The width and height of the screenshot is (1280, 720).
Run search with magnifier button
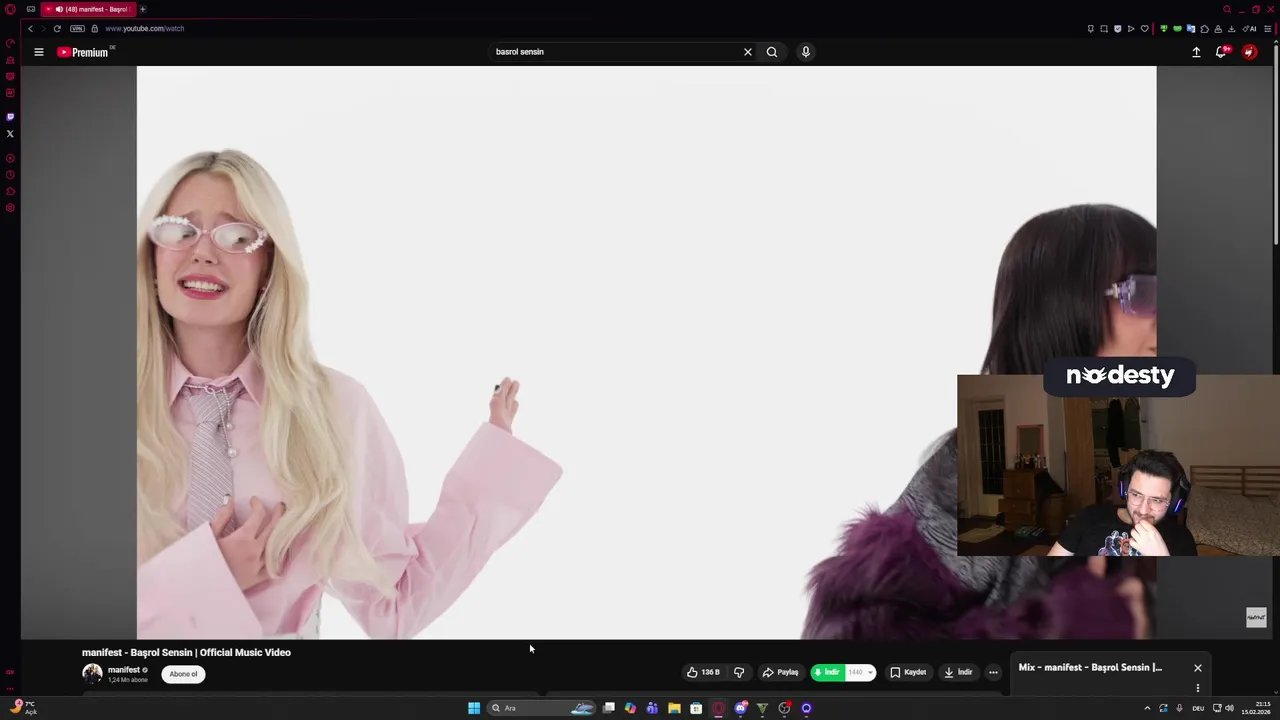pyautogui.click(x=772, y=52)
